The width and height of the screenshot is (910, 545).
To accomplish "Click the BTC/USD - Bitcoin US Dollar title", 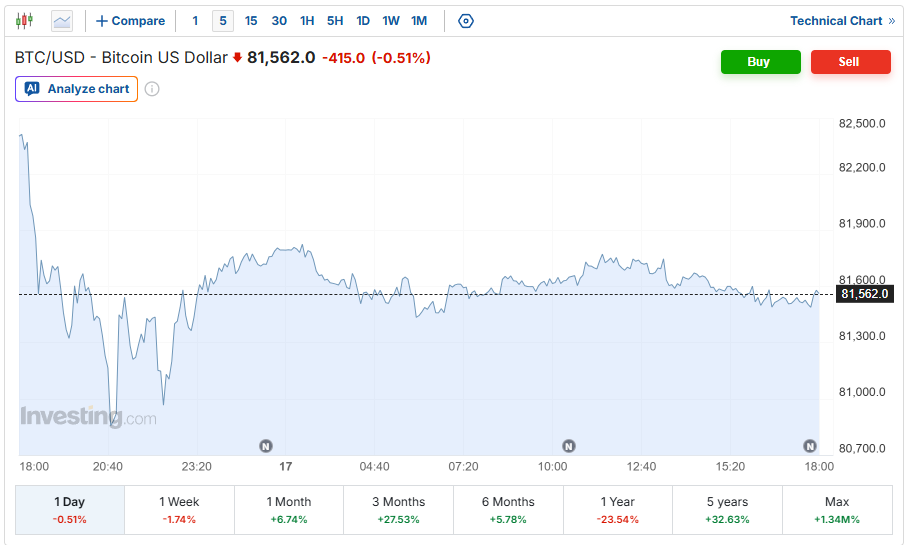I will tap(121, 57).
